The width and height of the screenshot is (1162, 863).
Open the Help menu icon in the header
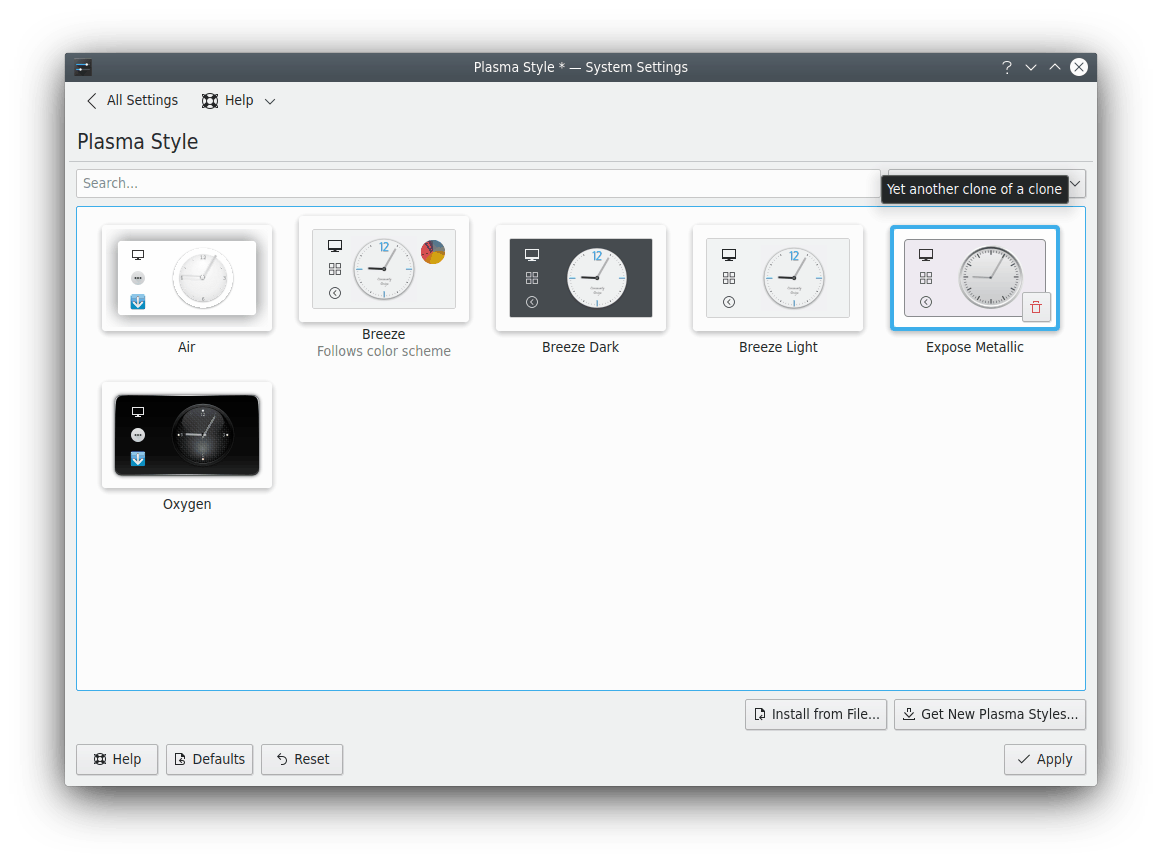[210, 100]
